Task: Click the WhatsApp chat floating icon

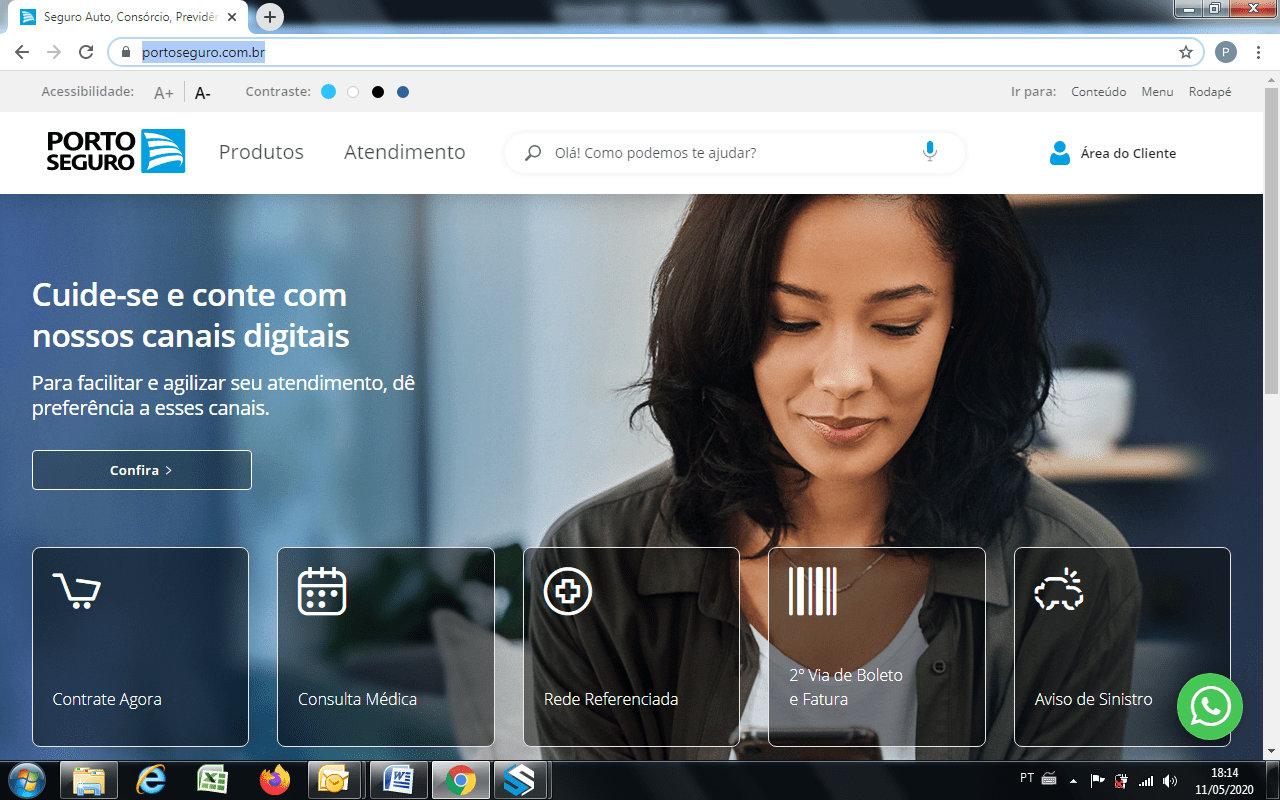Action: point(1210,707)
